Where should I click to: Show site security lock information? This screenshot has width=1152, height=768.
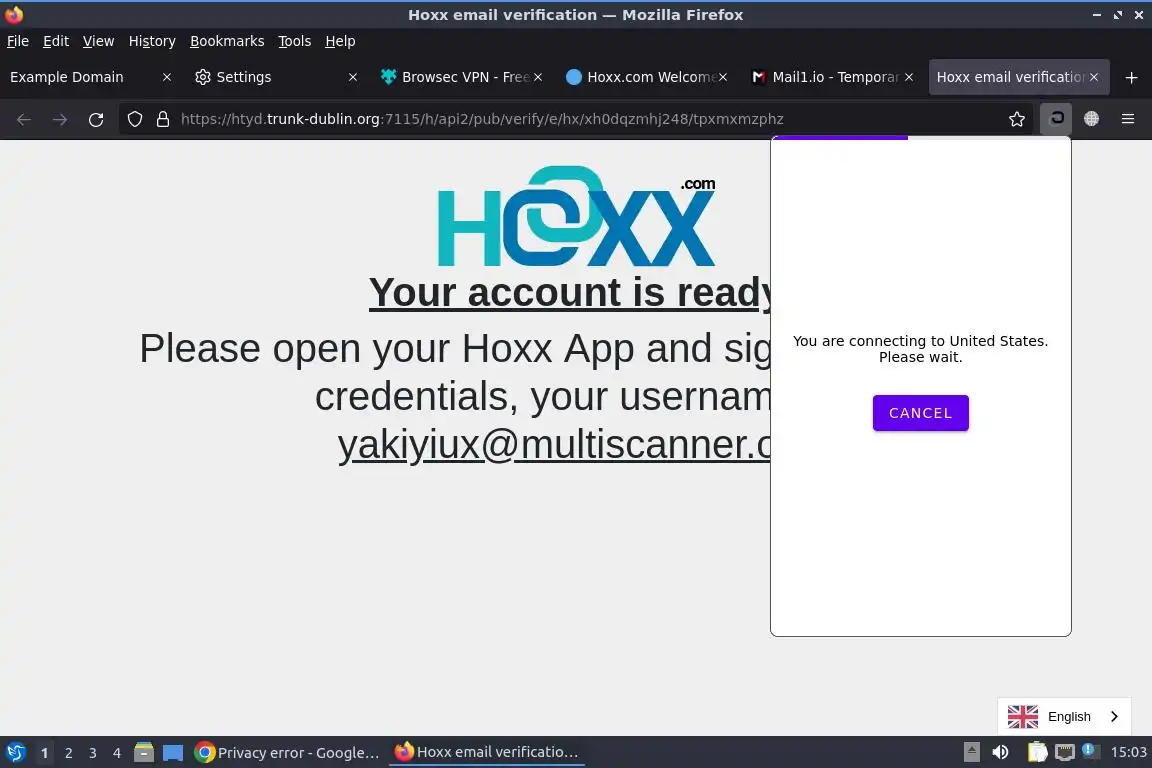coord(163,119)
